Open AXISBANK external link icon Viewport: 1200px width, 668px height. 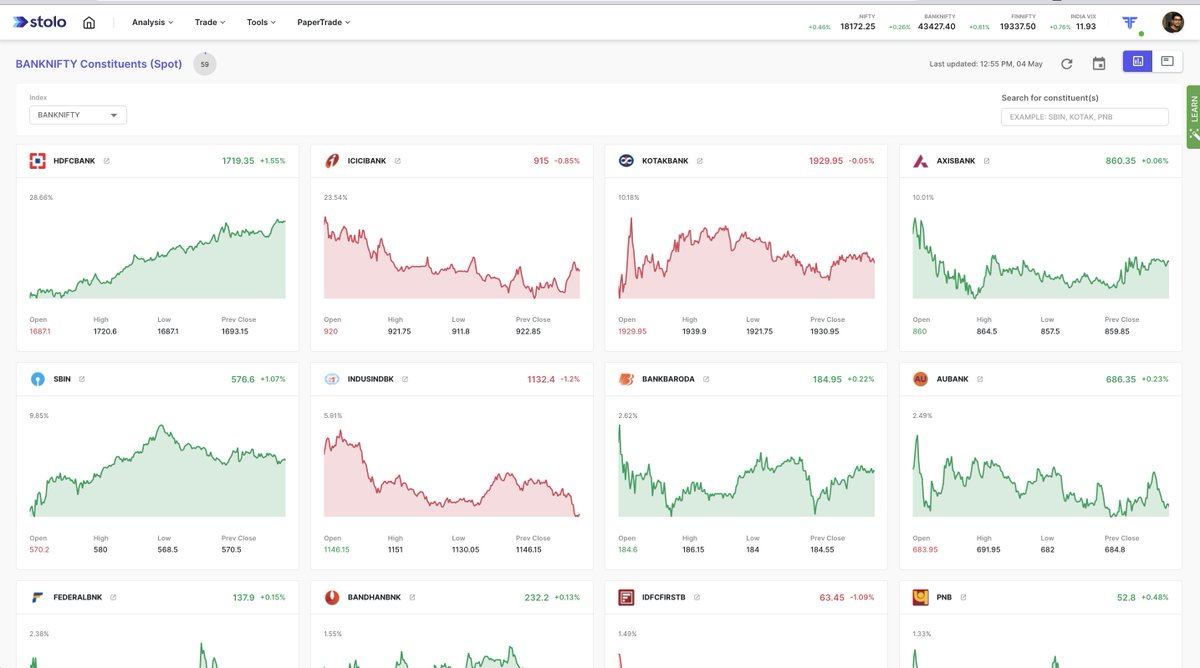(987, 161)
